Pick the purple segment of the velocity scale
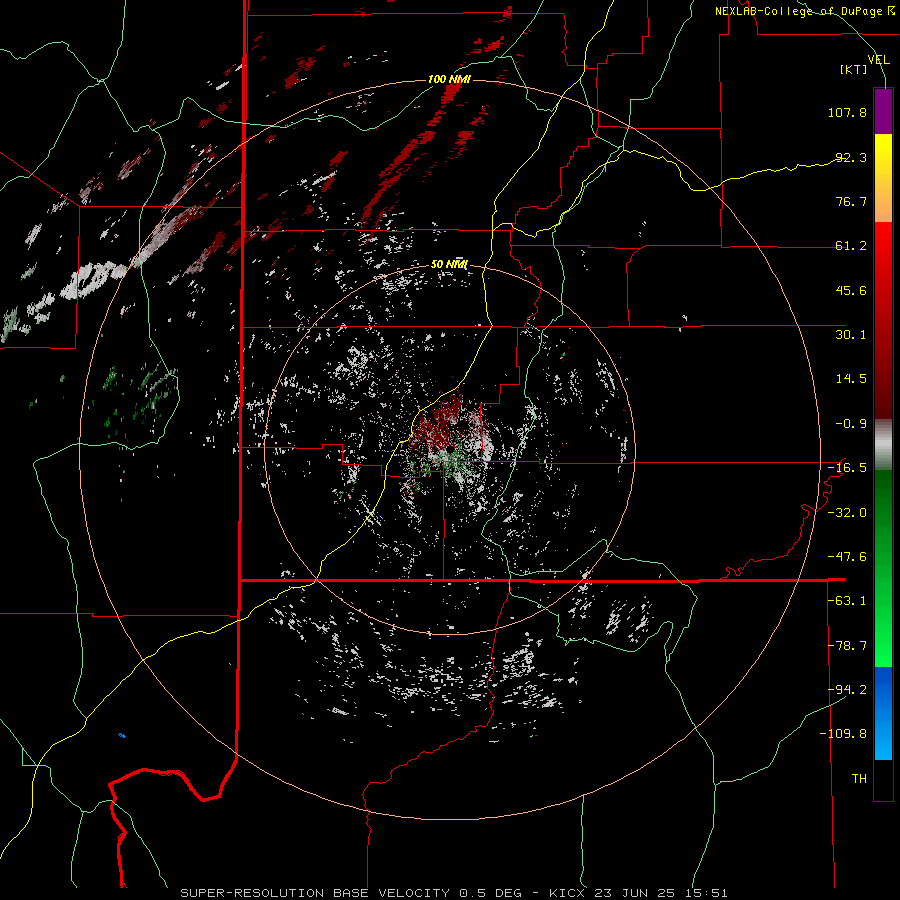Viewport: 900px width, 900px height. pos(883,111)
